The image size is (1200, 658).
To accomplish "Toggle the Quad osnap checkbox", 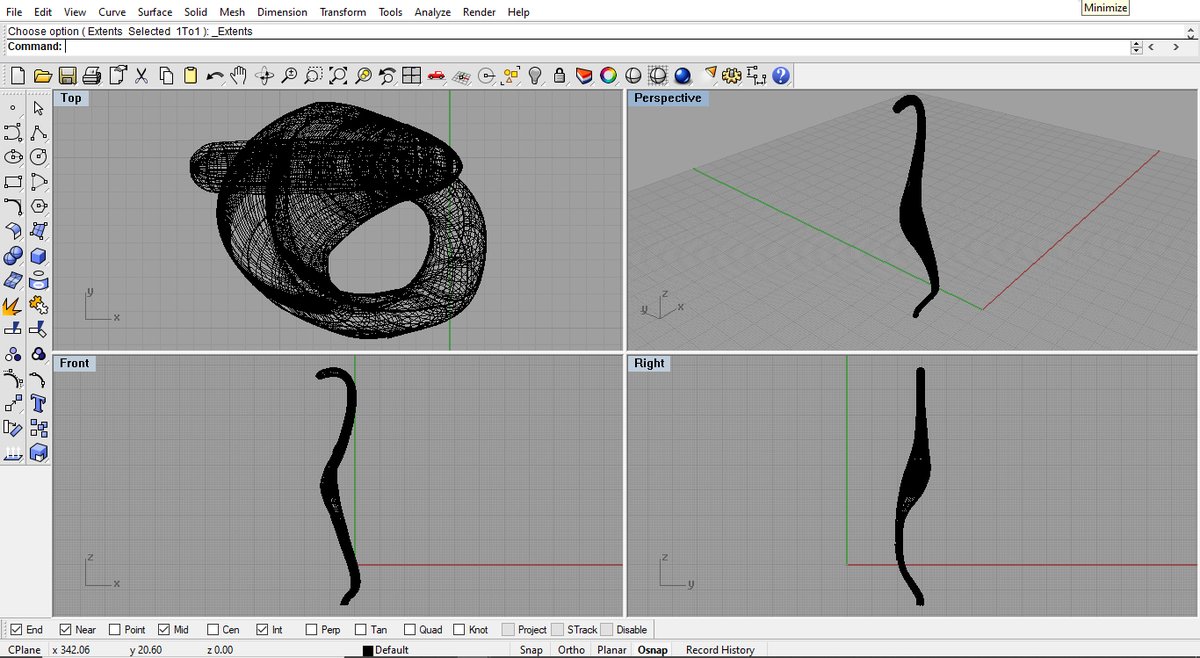I will [409, 630].
